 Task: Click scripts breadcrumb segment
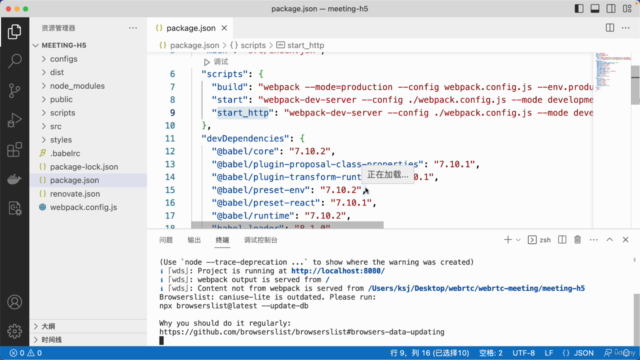(248, 45)
